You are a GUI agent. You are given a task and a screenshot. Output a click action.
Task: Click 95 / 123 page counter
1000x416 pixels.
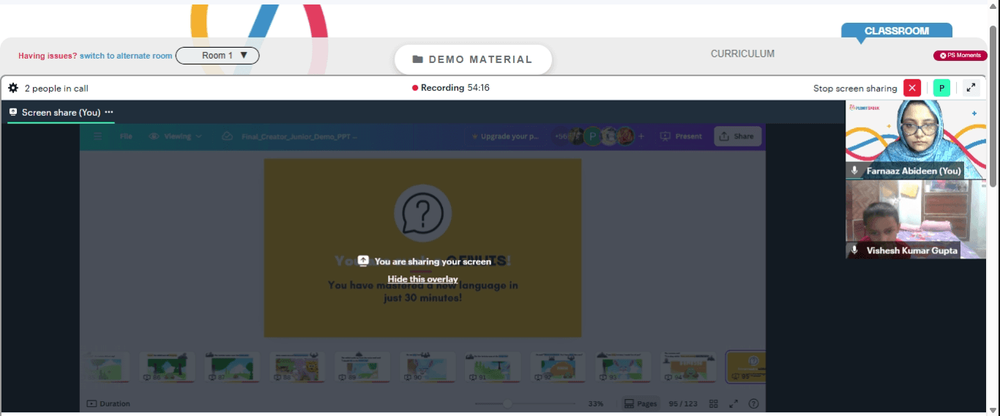click(x=683, y=404)
